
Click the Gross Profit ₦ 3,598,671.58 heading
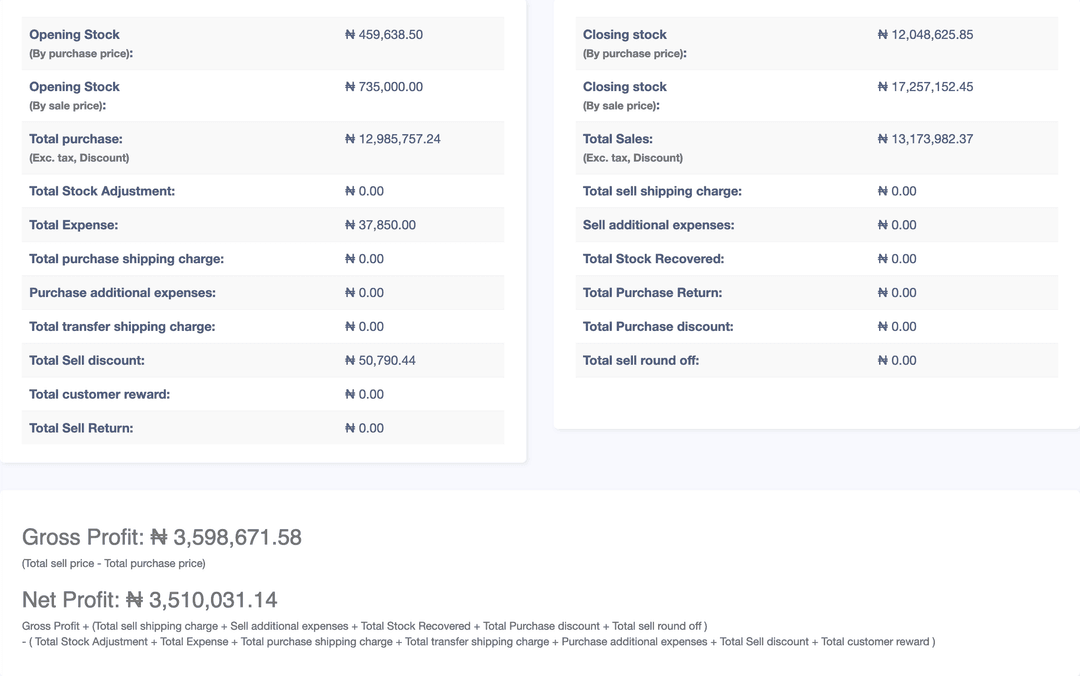[x=162, y=537]
